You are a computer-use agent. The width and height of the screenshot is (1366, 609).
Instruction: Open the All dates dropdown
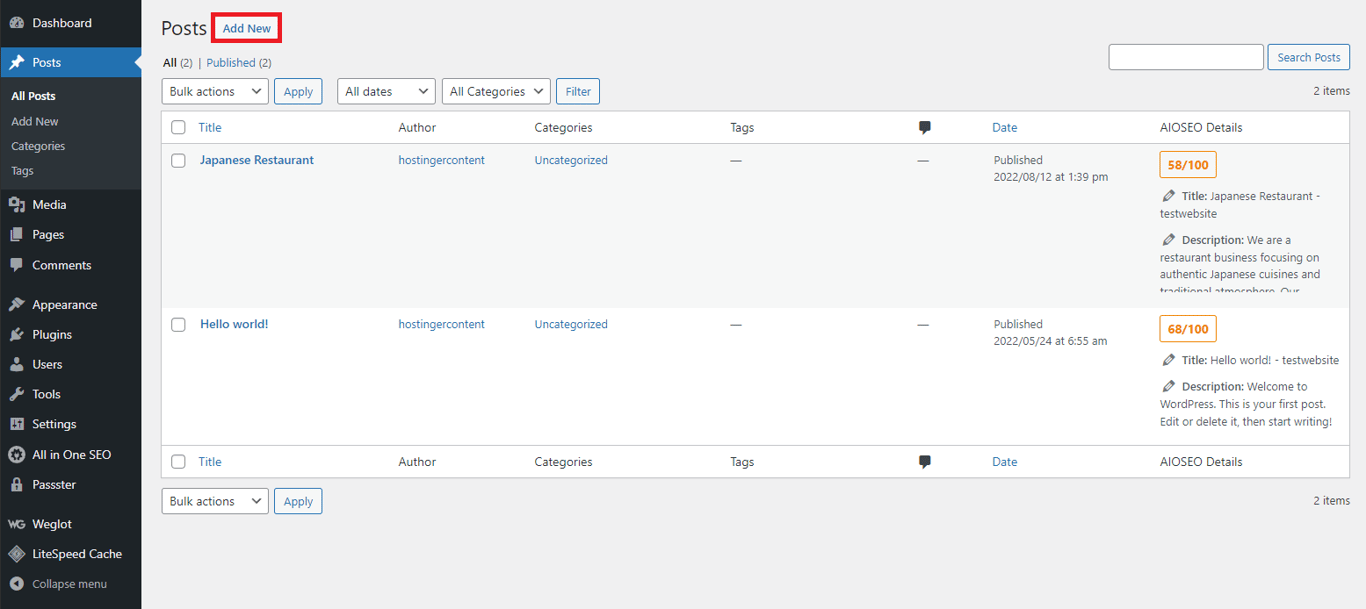pyautogui.click(x=386, y=91)
